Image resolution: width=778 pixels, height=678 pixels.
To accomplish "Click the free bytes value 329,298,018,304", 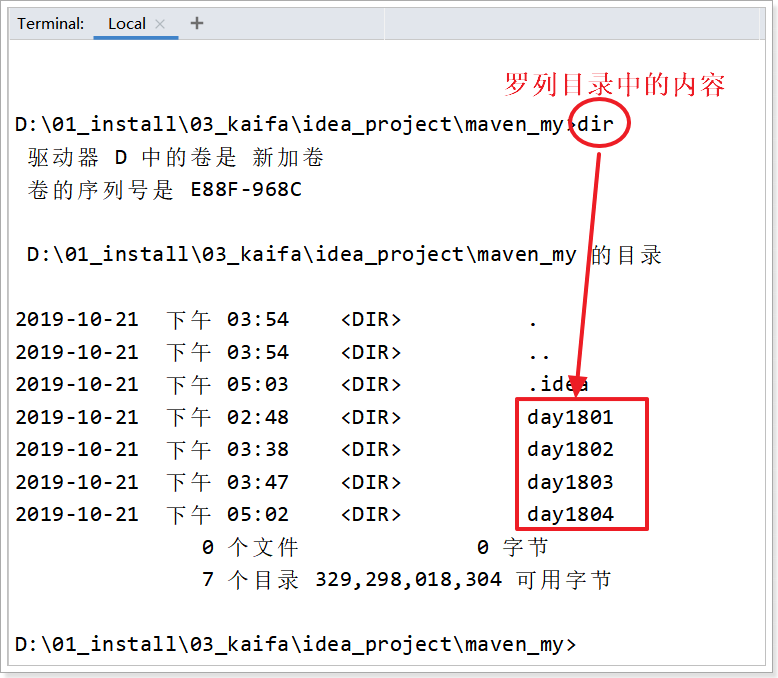I will point(409,580).
